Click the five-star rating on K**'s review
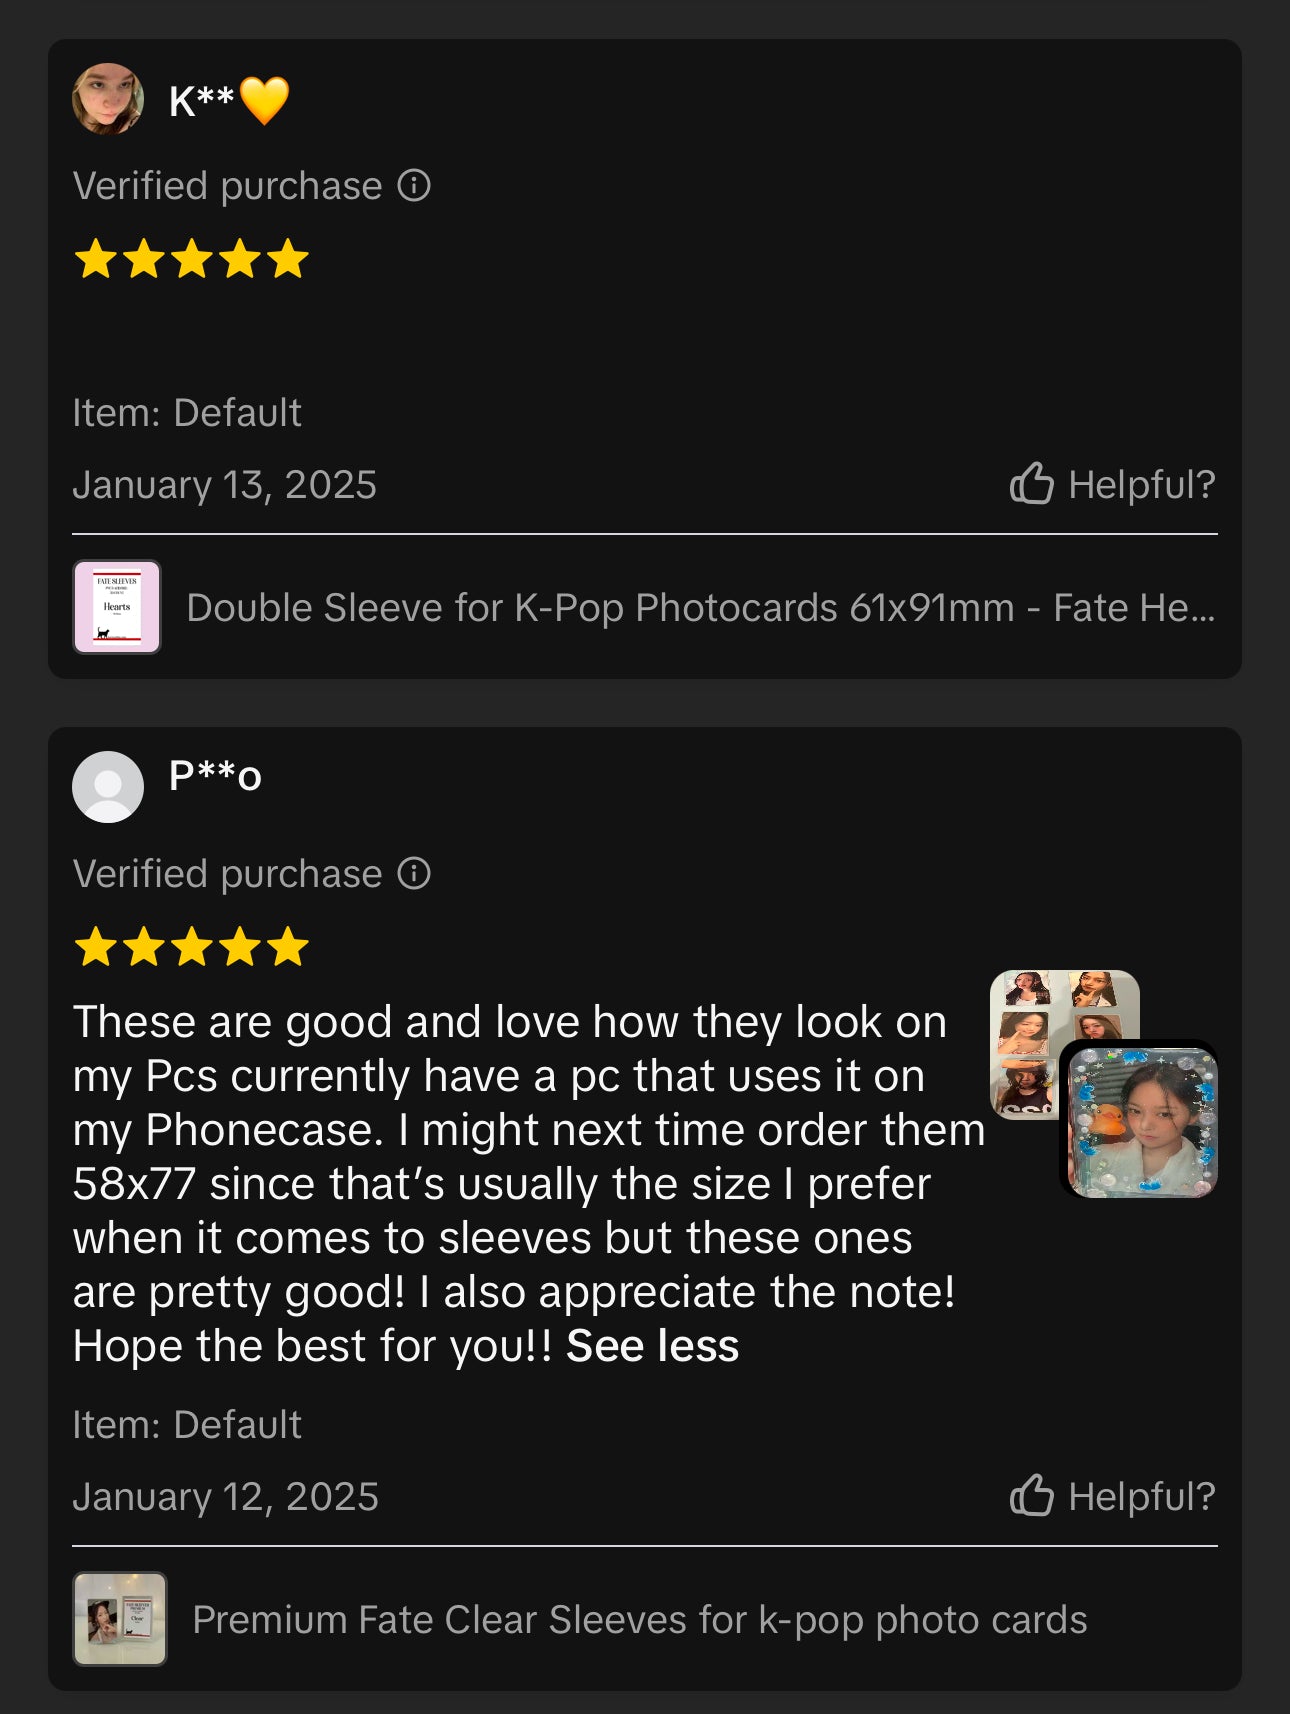This screenshot has width=1290, height=1714. 192,259
